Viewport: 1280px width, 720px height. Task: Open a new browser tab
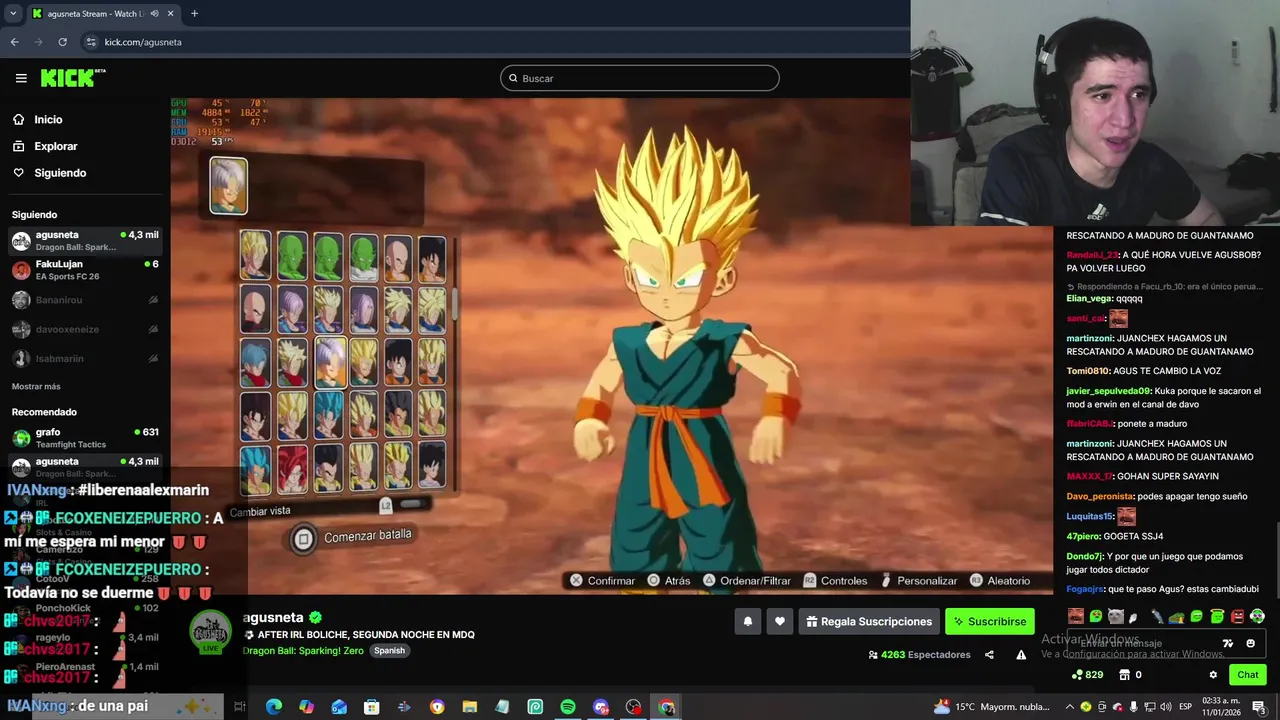pos(194,13)
